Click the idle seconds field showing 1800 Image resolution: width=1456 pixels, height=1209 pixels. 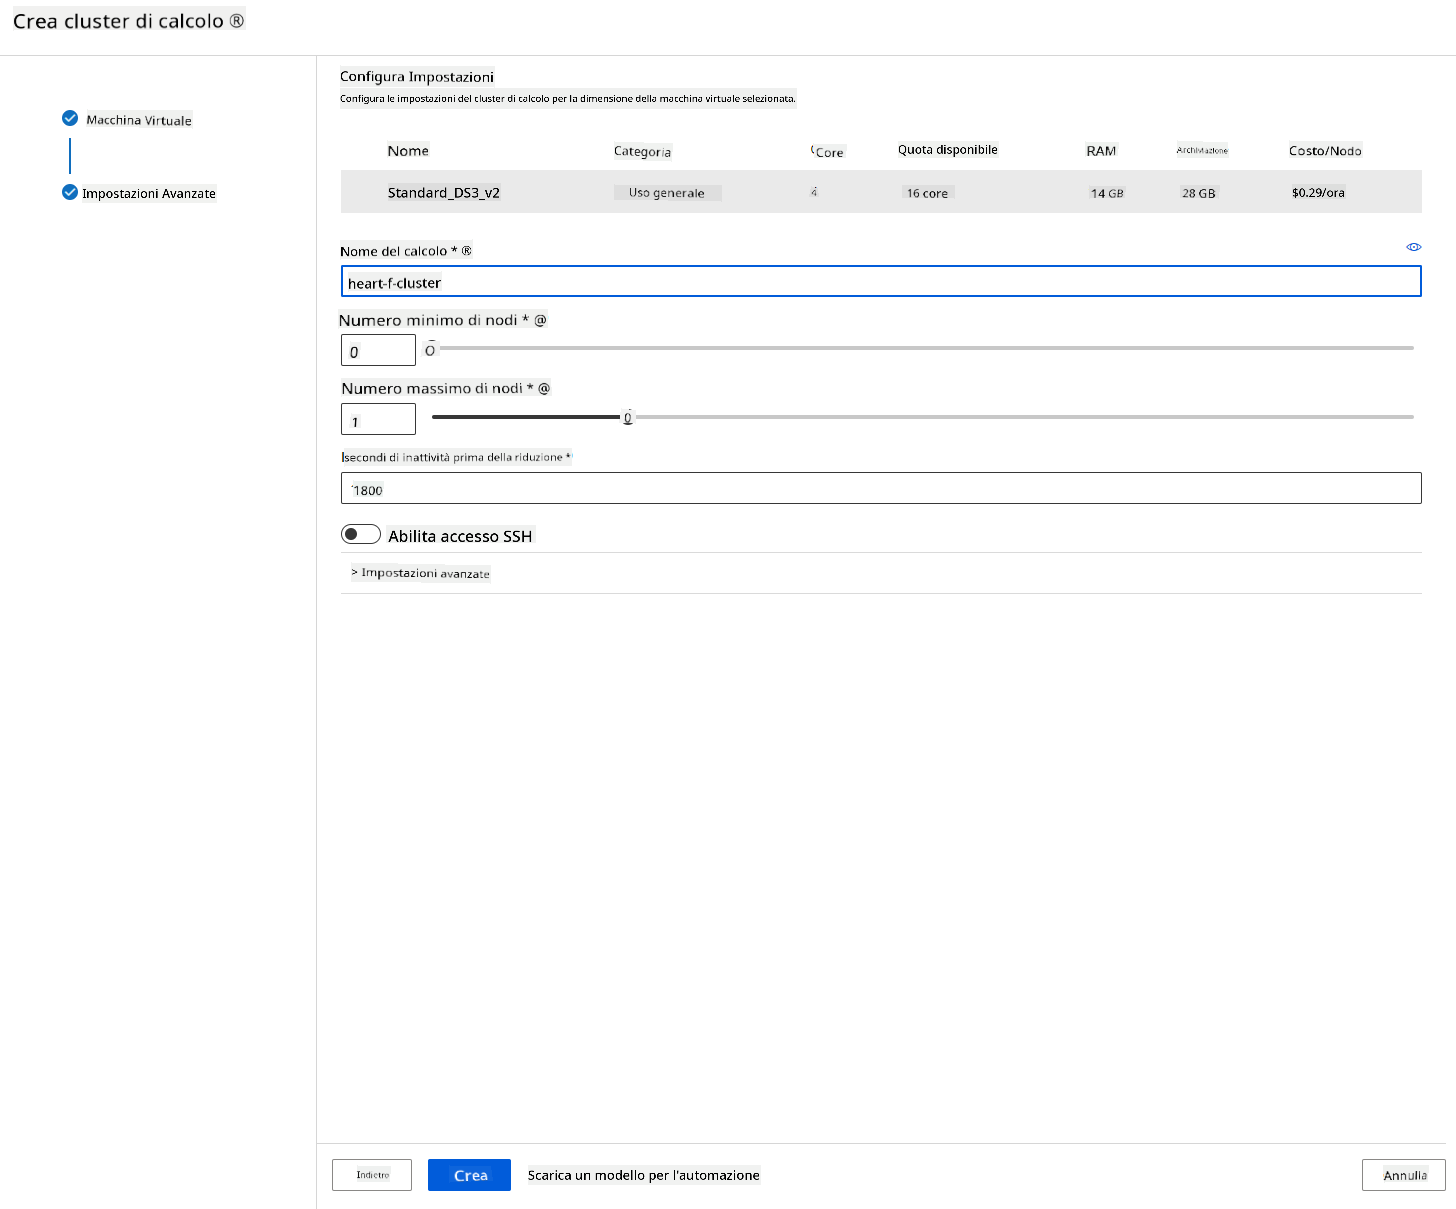[881, 488]
